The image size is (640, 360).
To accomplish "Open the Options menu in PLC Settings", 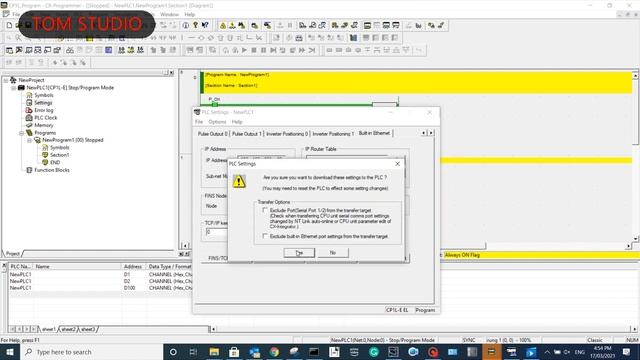I will [x=217, y=122].
